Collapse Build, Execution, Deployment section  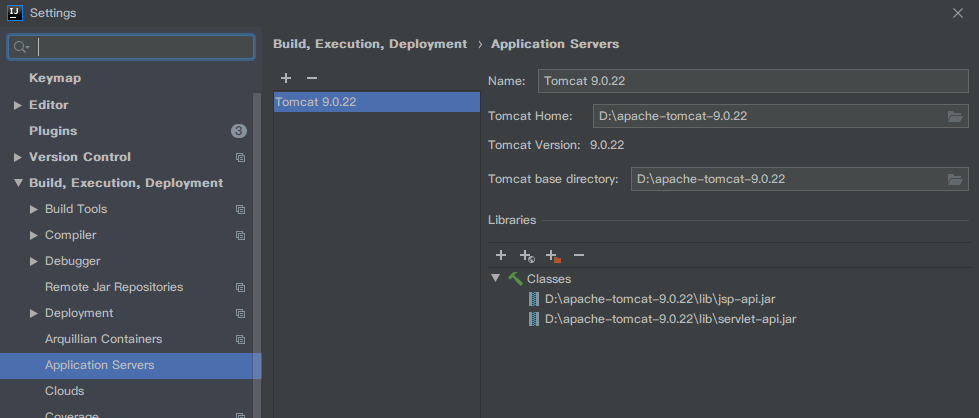point(17,183)
